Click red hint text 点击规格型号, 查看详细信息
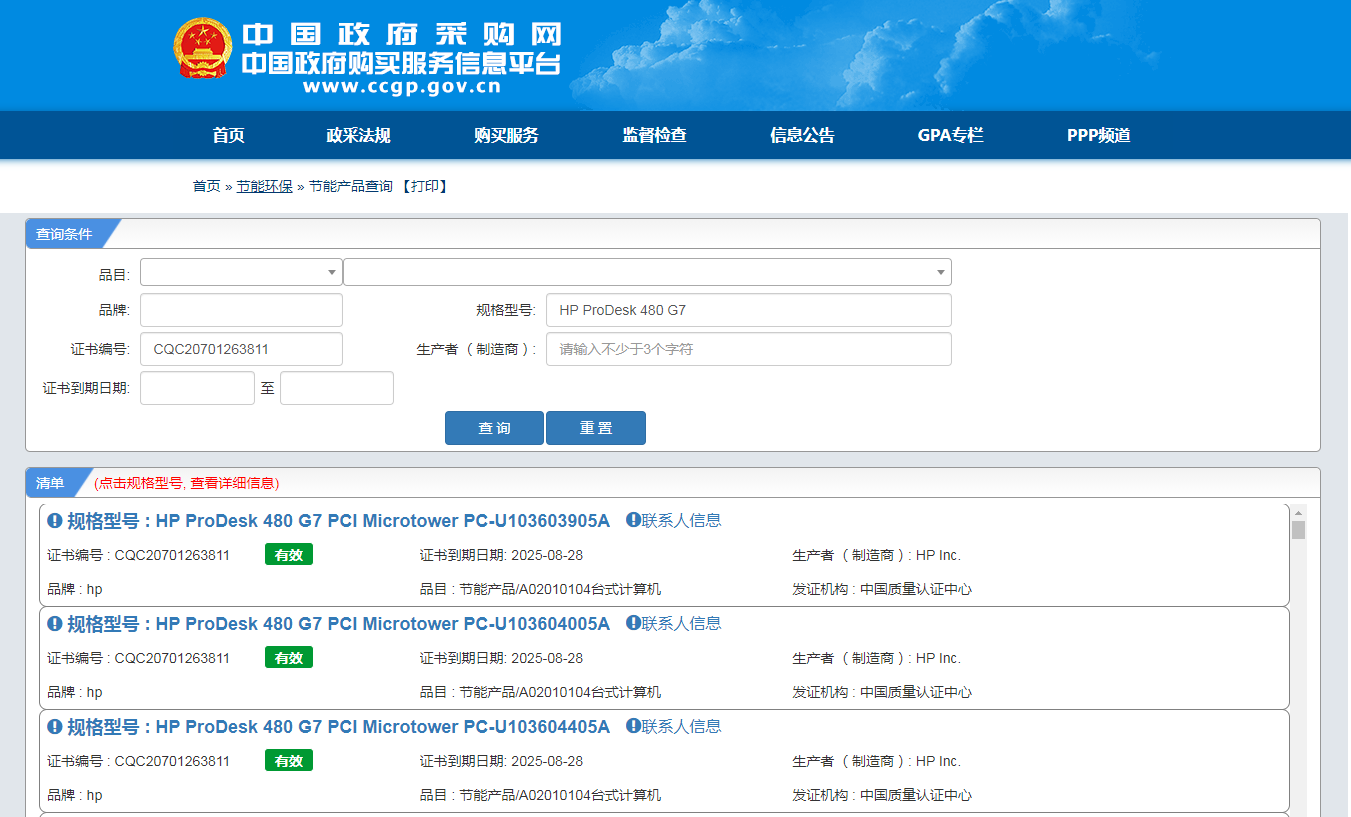The height and width of the screenshot is (817, 1351). tap(187, 483)
